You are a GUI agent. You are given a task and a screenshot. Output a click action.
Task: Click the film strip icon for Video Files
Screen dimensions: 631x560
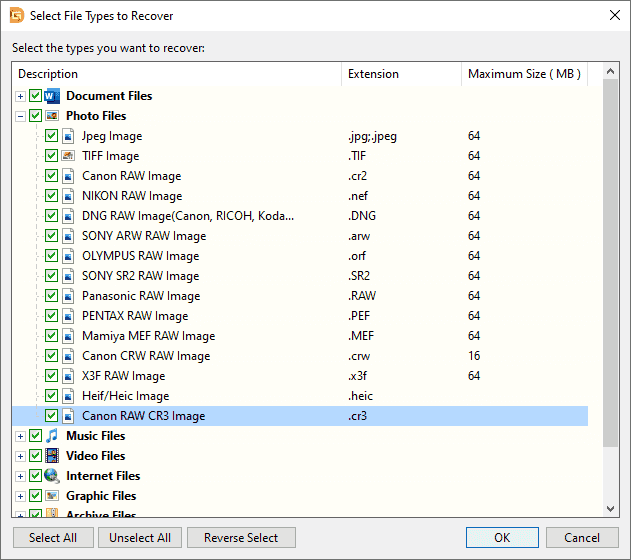(52, 456)
